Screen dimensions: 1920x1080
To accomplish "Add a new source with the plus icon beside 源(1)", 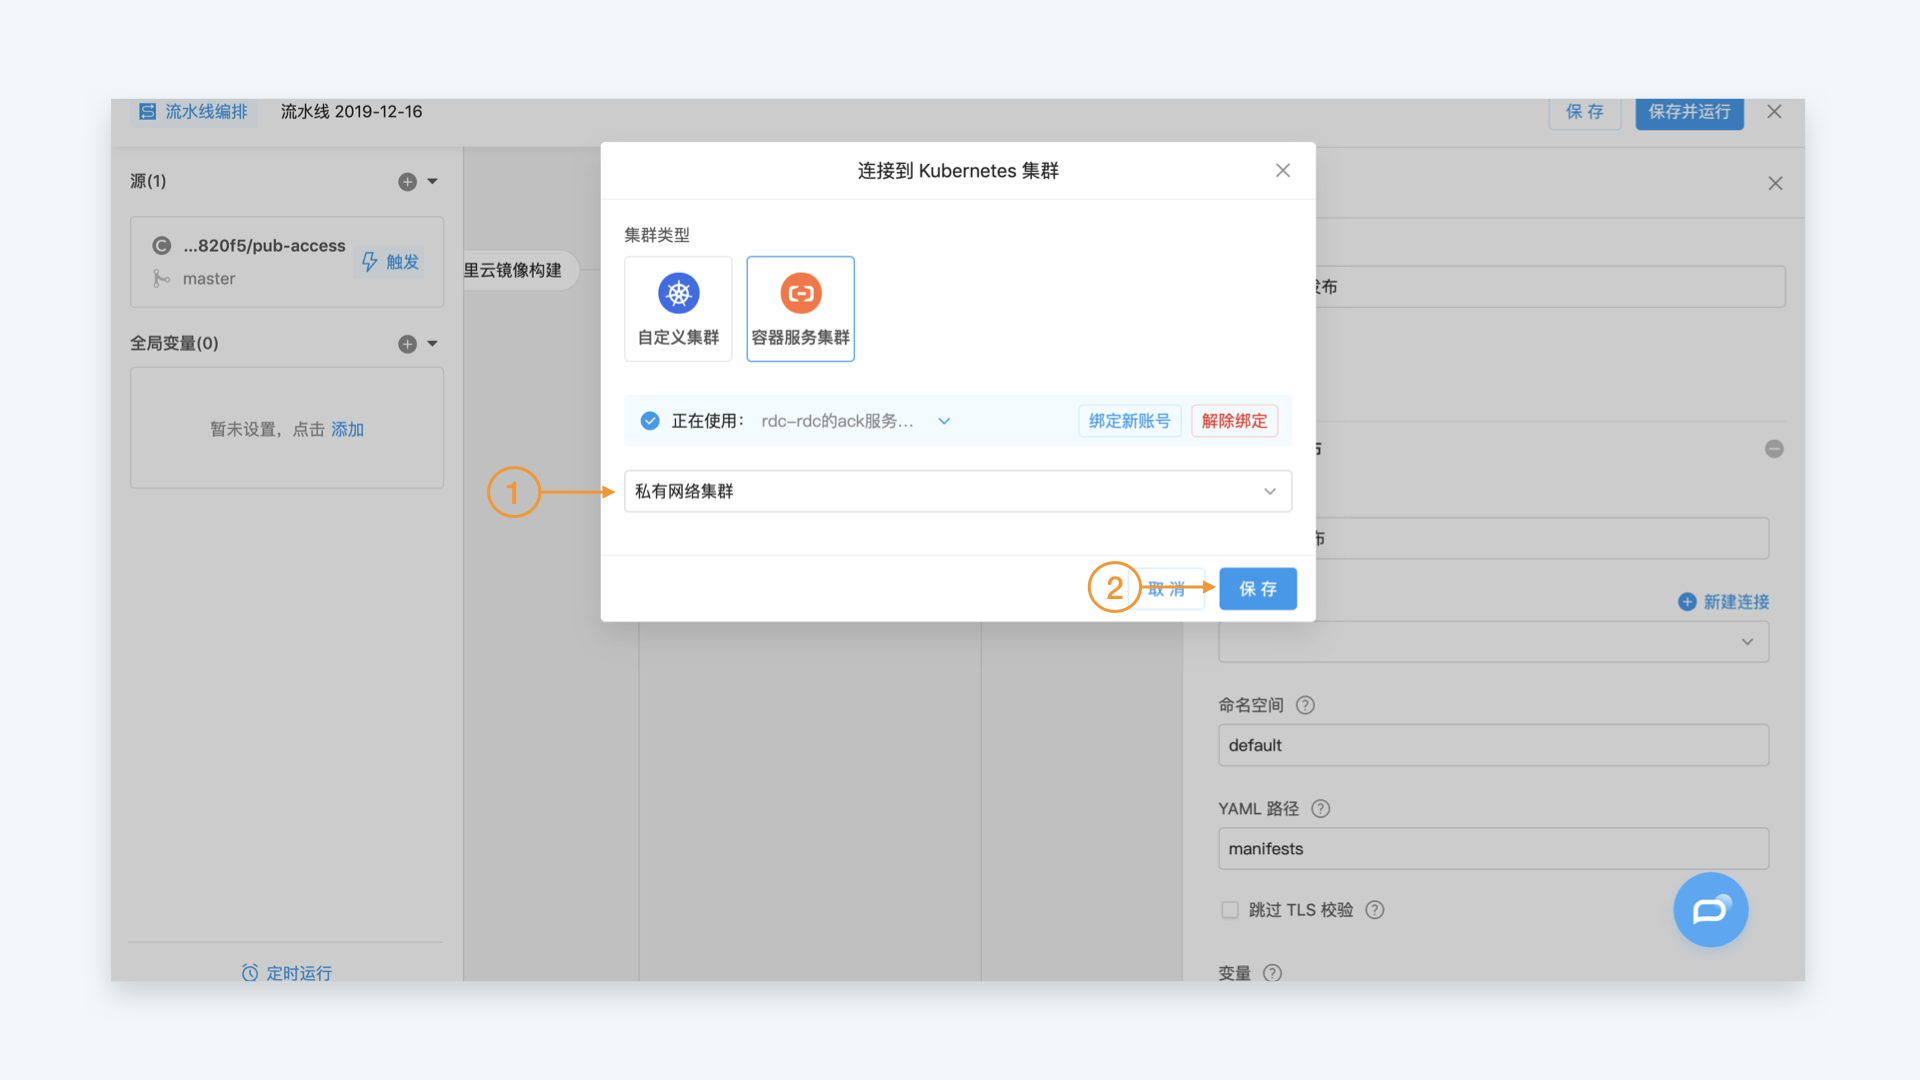I will 407,181.
